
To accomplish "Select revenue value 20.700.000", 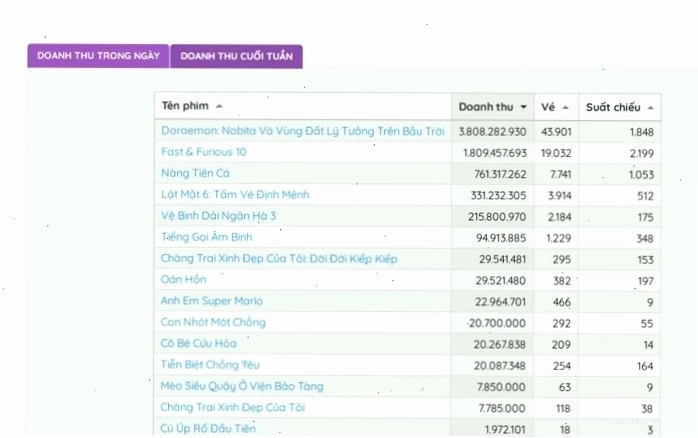I will 497,324.
